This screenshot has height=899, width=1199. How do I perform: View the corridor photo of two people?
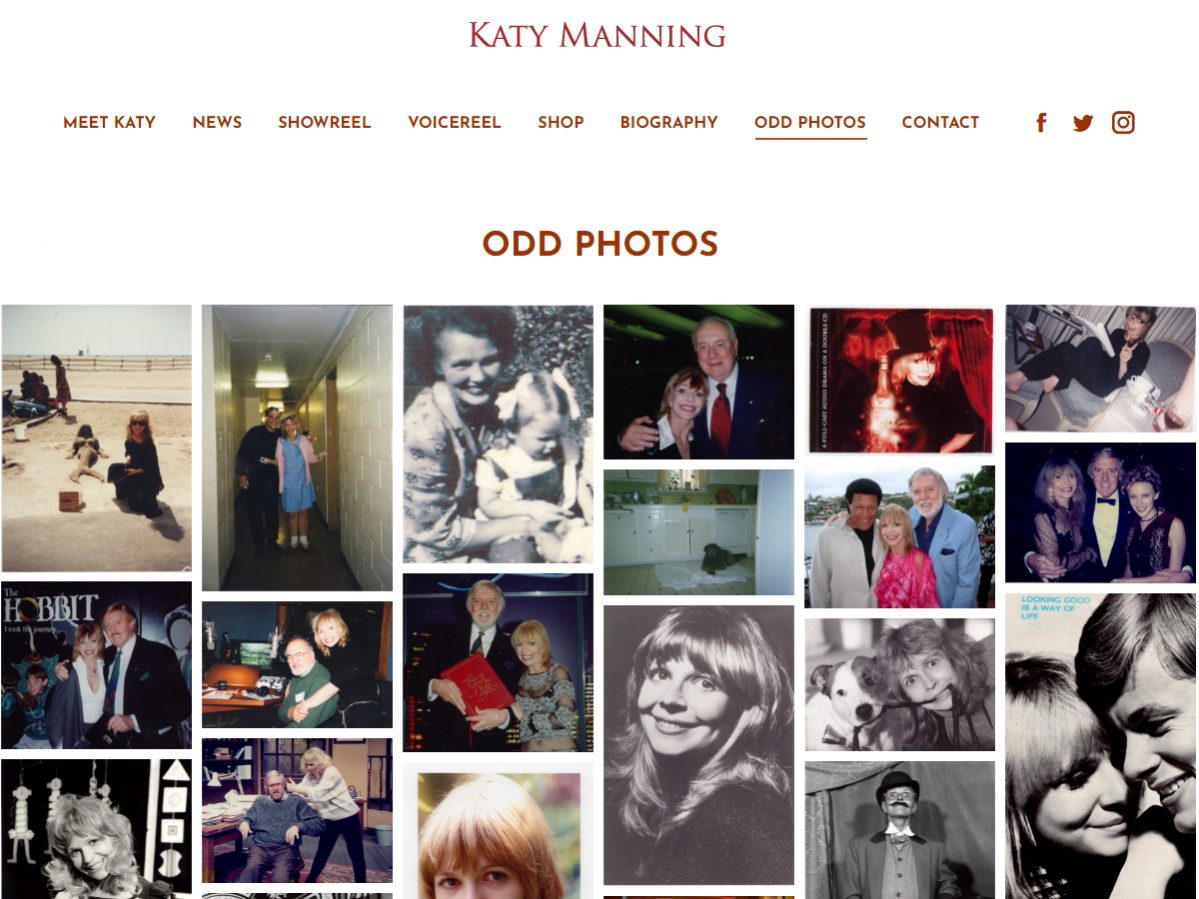(x=297, y=448)
